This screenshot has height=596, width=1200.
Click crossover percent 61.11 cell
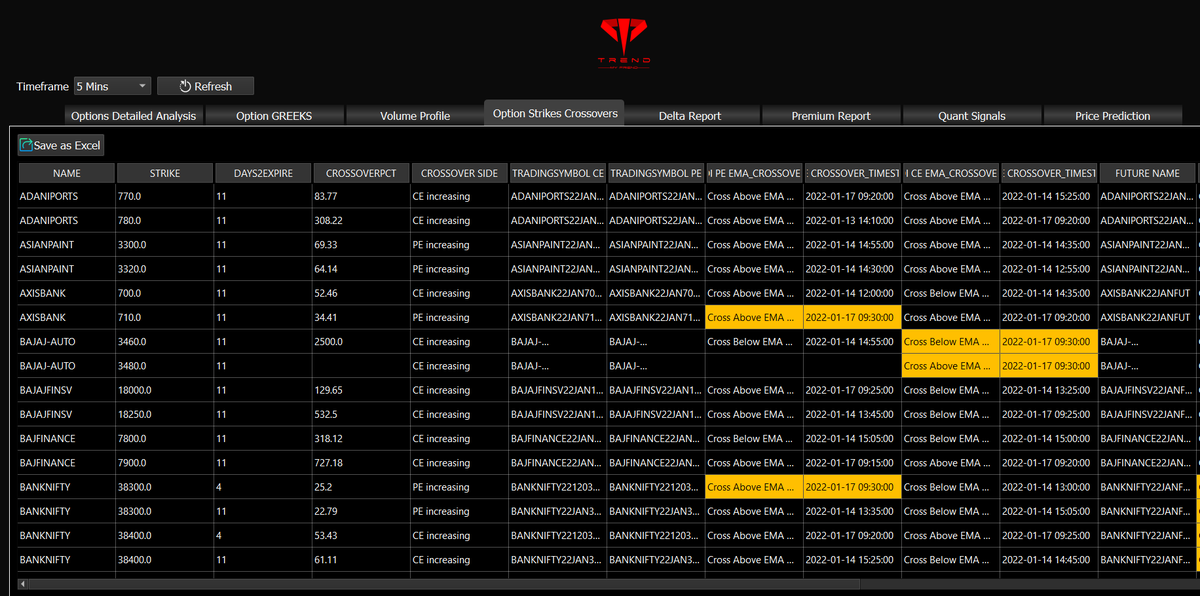361,560
